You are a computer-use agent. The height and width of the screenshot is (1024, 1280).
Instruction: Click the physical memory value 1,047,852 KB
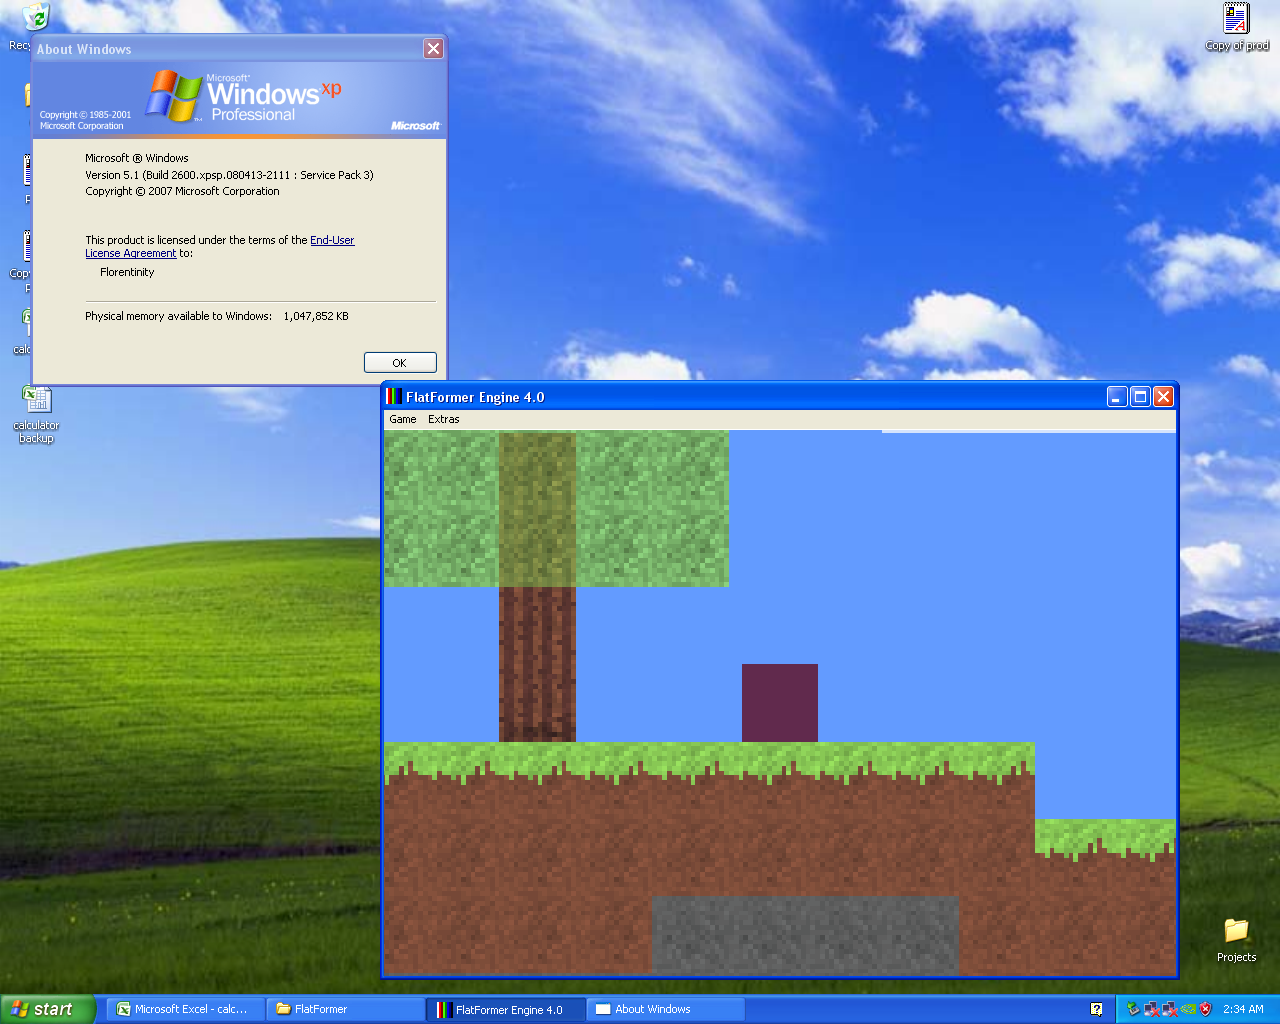pos(316,316)
